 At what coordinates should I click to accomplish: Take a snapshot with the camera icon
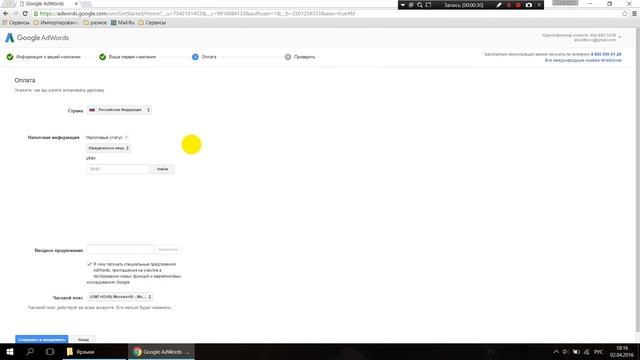point(529,5)
